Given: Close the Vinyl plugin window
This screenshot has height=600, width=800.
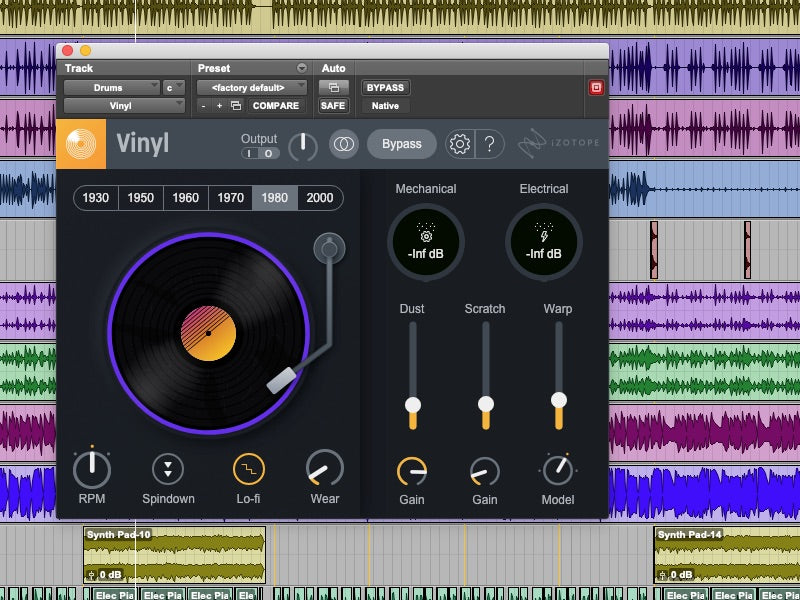Looking at the screenshot, I should pyautogui.click(x=67, y=51).
